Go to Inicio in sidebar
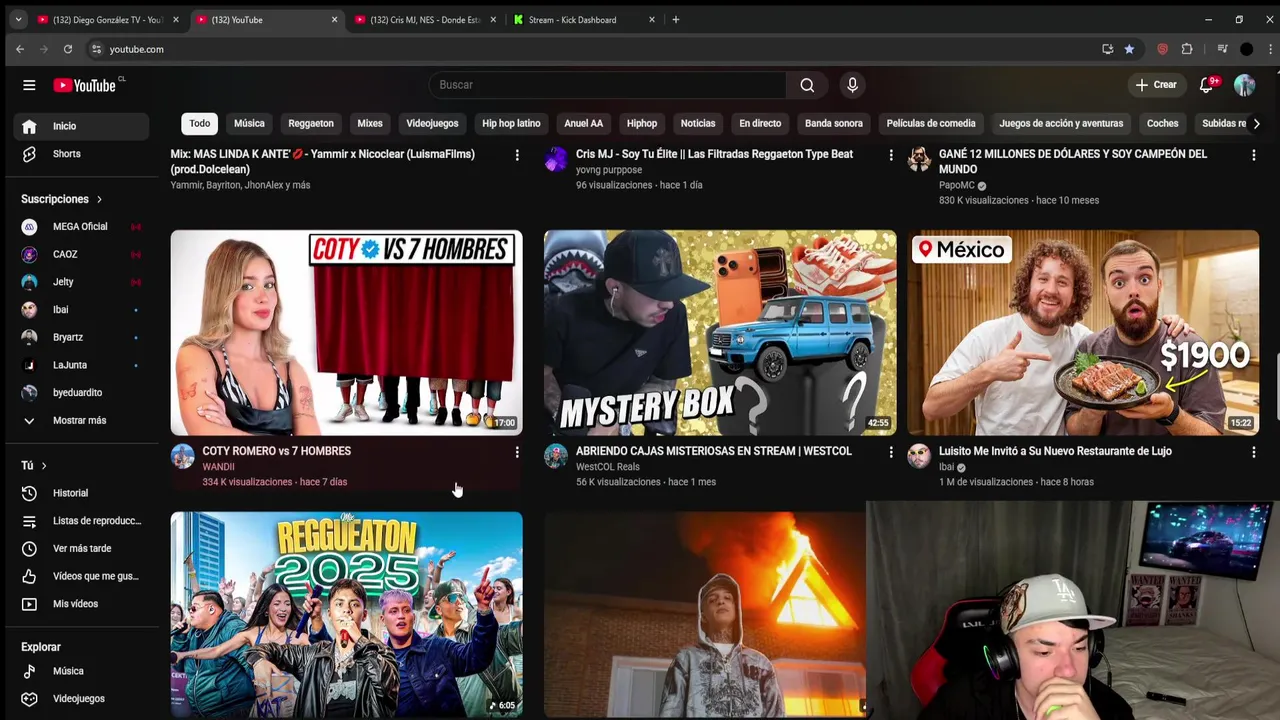Screen dimensions: 1280x720 pyautogui.click(x=81, y=126)
